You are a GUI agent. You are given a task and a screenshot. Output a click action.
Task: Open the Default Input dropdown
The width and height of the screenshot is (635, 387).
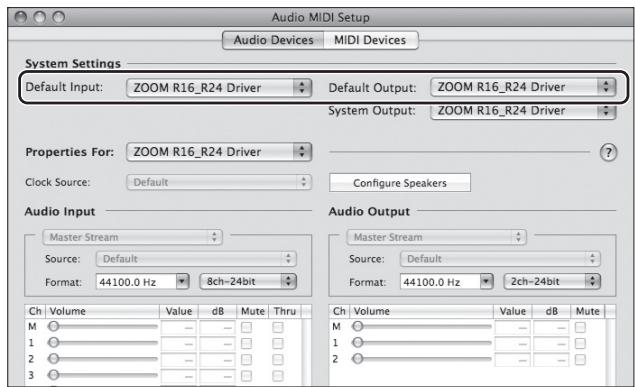pos(219,87)
